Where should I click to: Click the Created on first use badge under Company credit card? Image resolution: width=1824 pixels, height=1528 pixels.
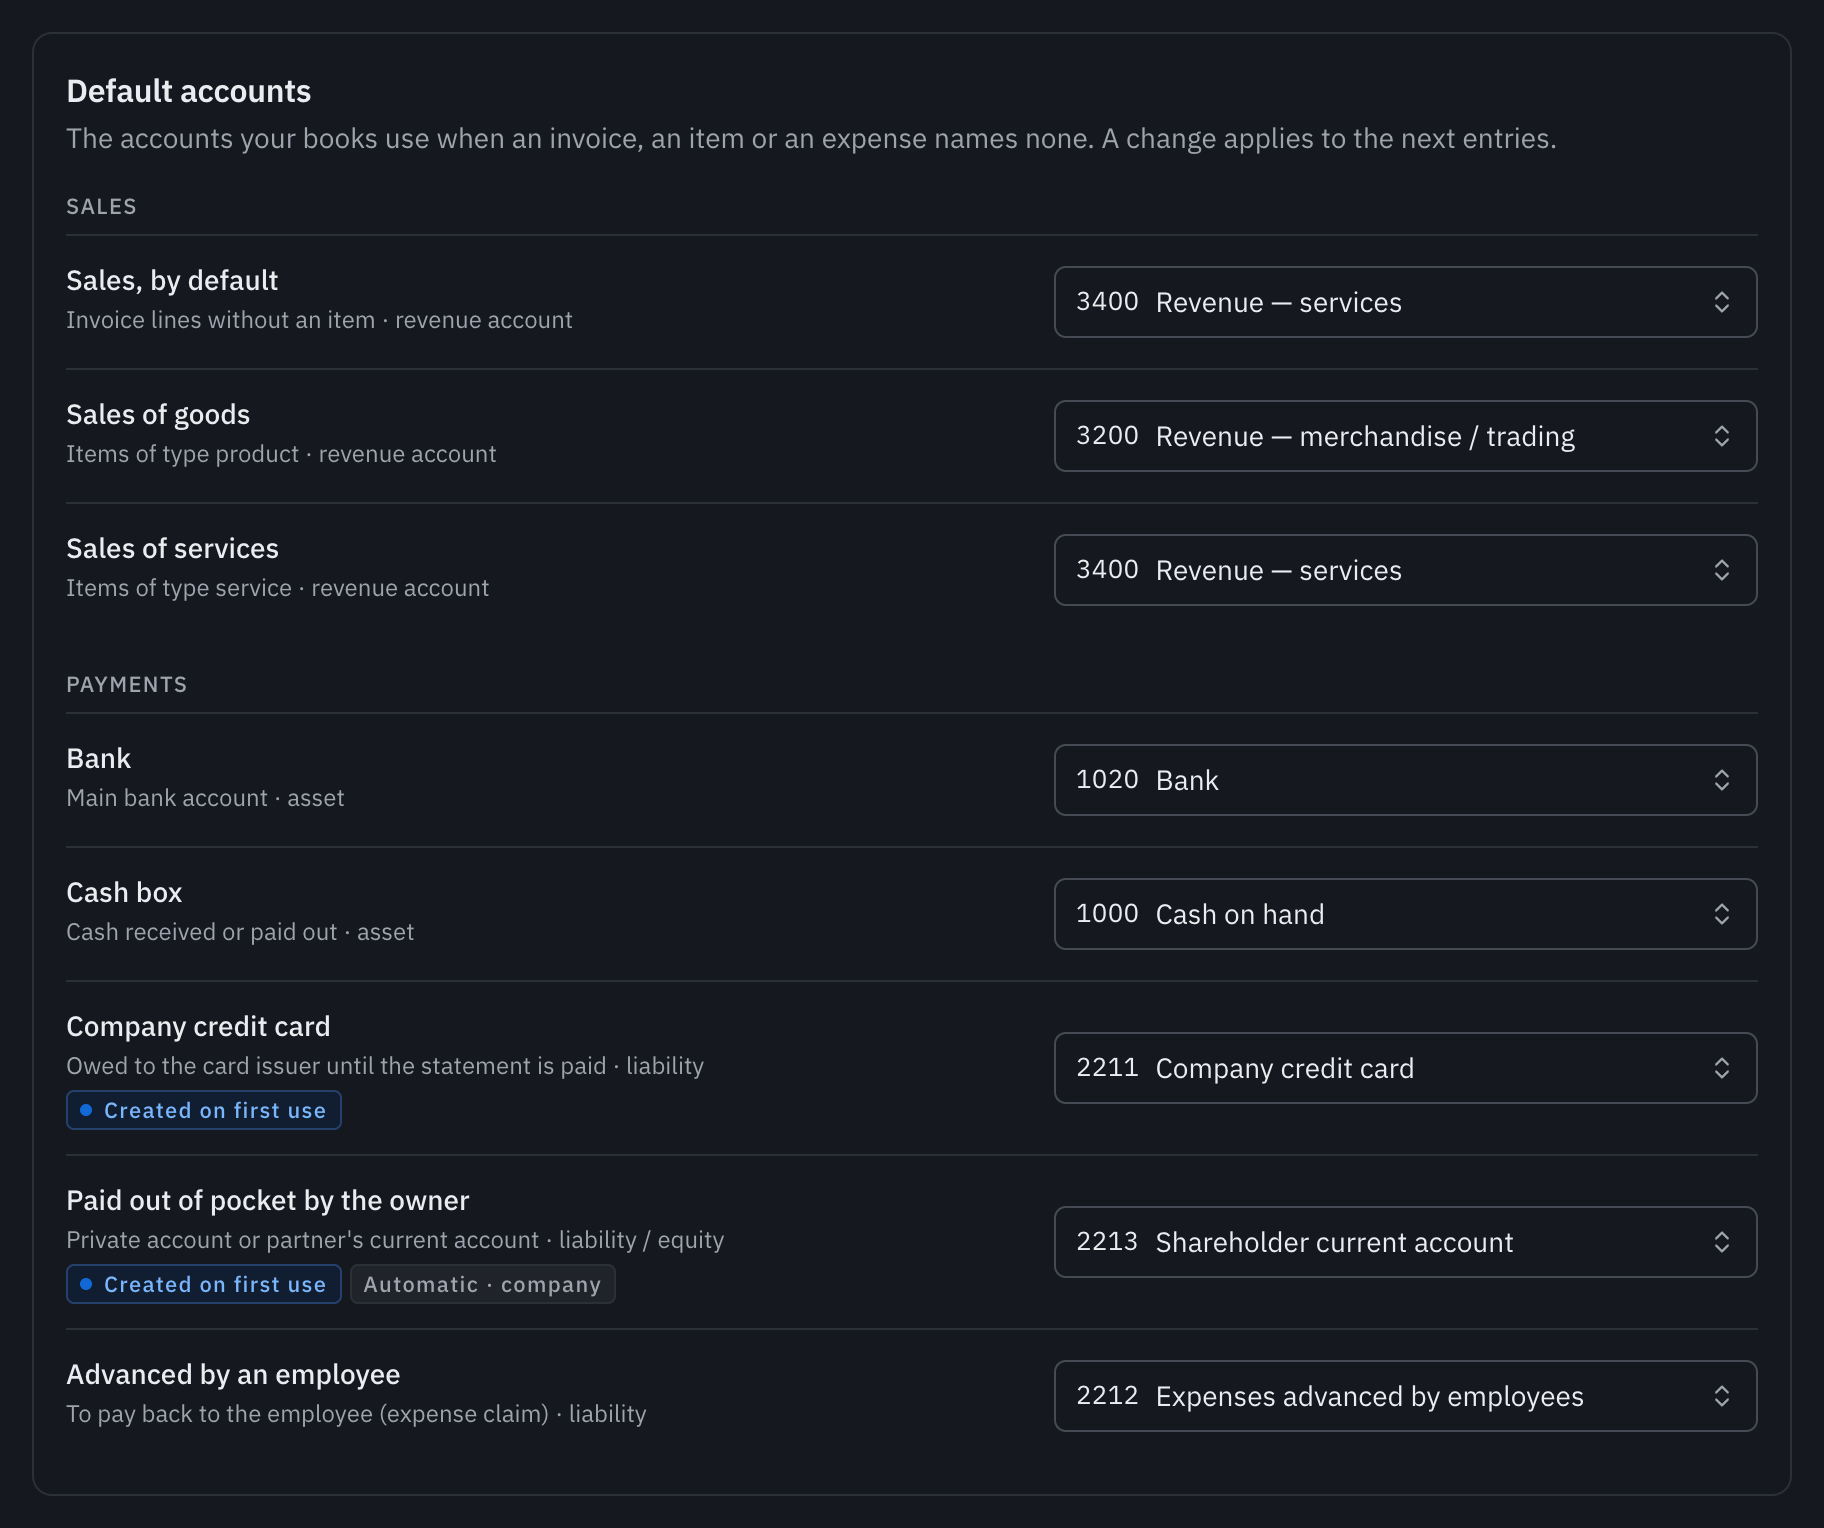[204, 1110]
